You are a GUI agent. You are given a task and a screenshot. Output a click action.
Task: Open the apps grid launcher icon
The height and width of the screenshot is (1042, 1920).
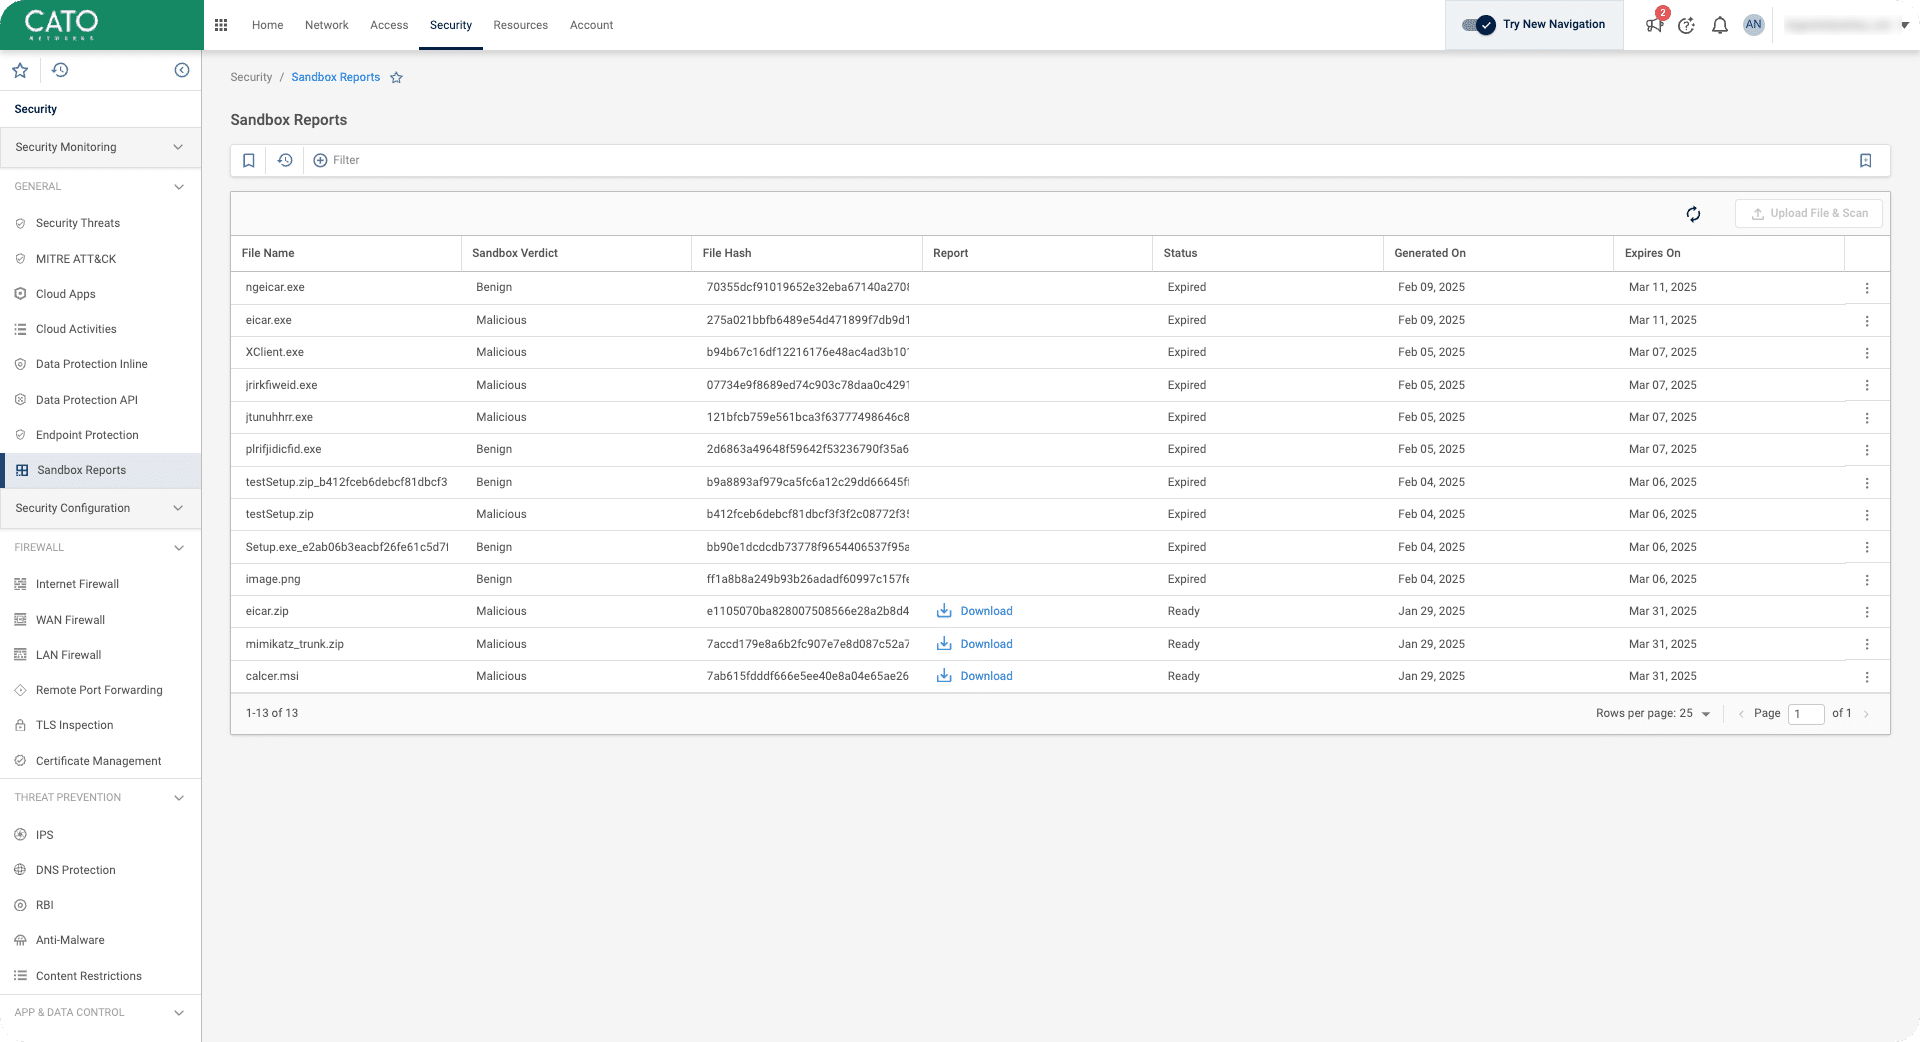221,25
